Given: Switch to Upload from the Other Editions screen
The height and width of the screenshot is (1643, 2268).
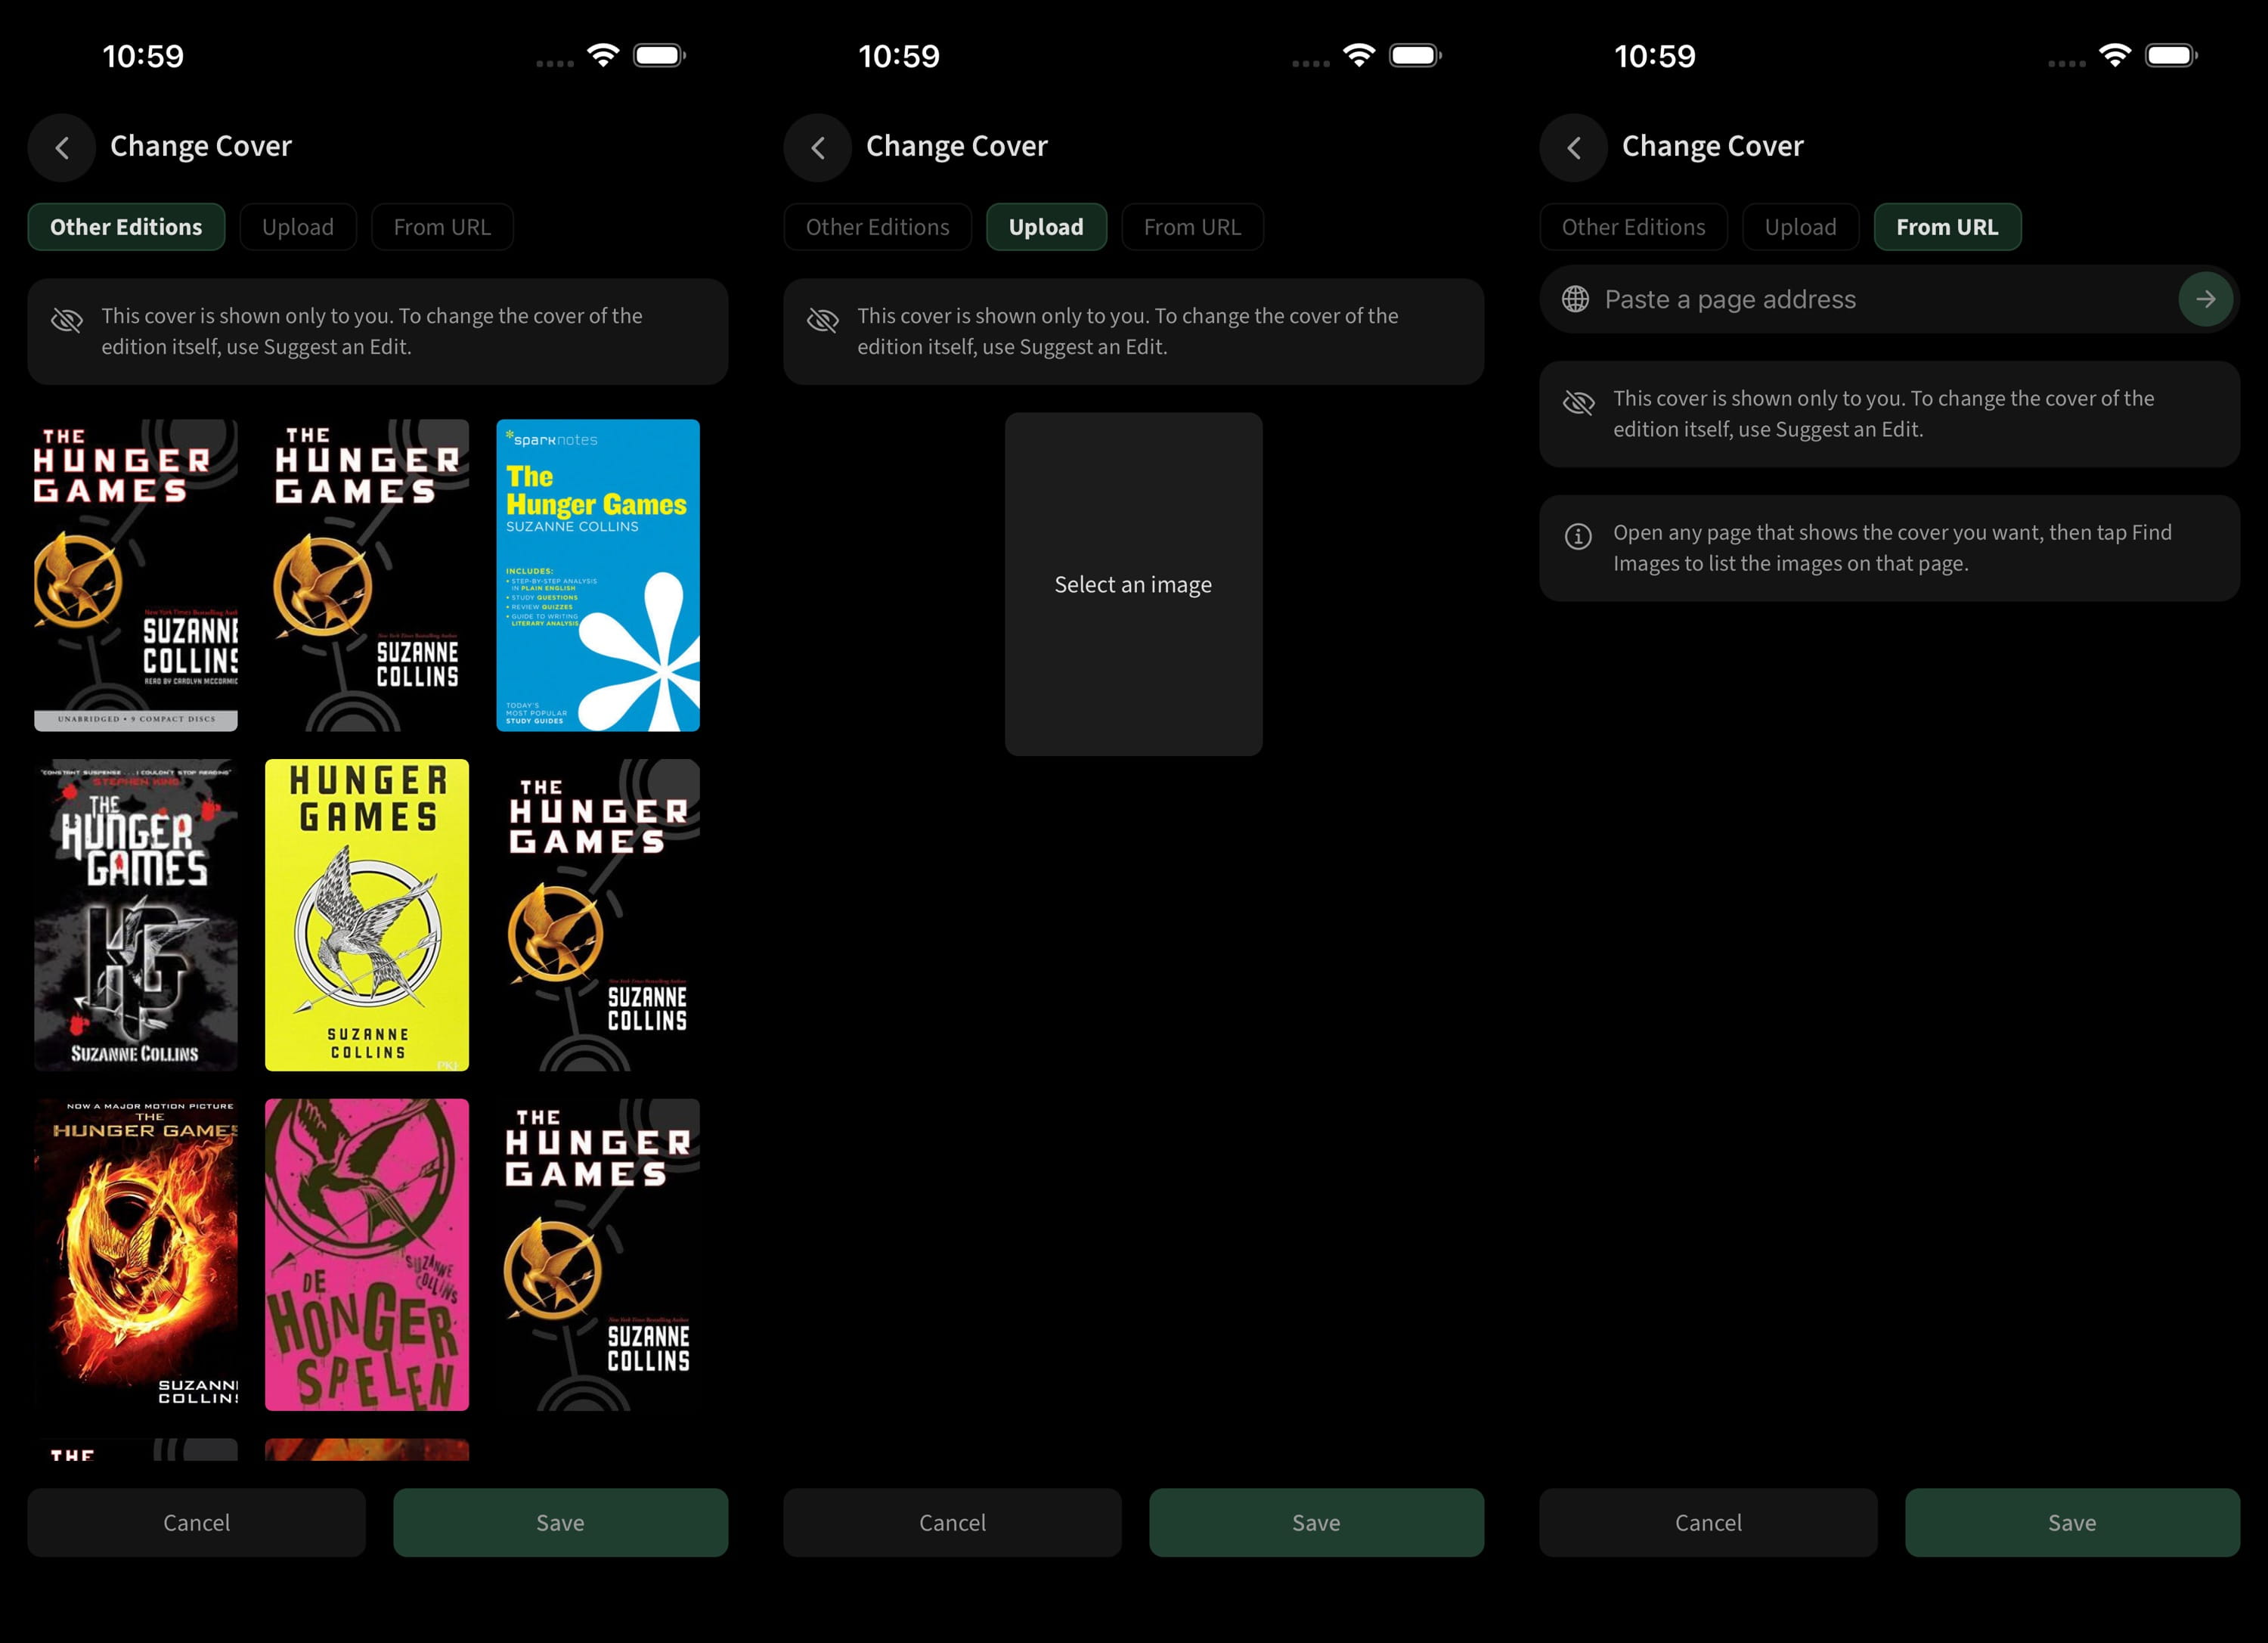Looking at the screenshot, I should tap(298, 227).
